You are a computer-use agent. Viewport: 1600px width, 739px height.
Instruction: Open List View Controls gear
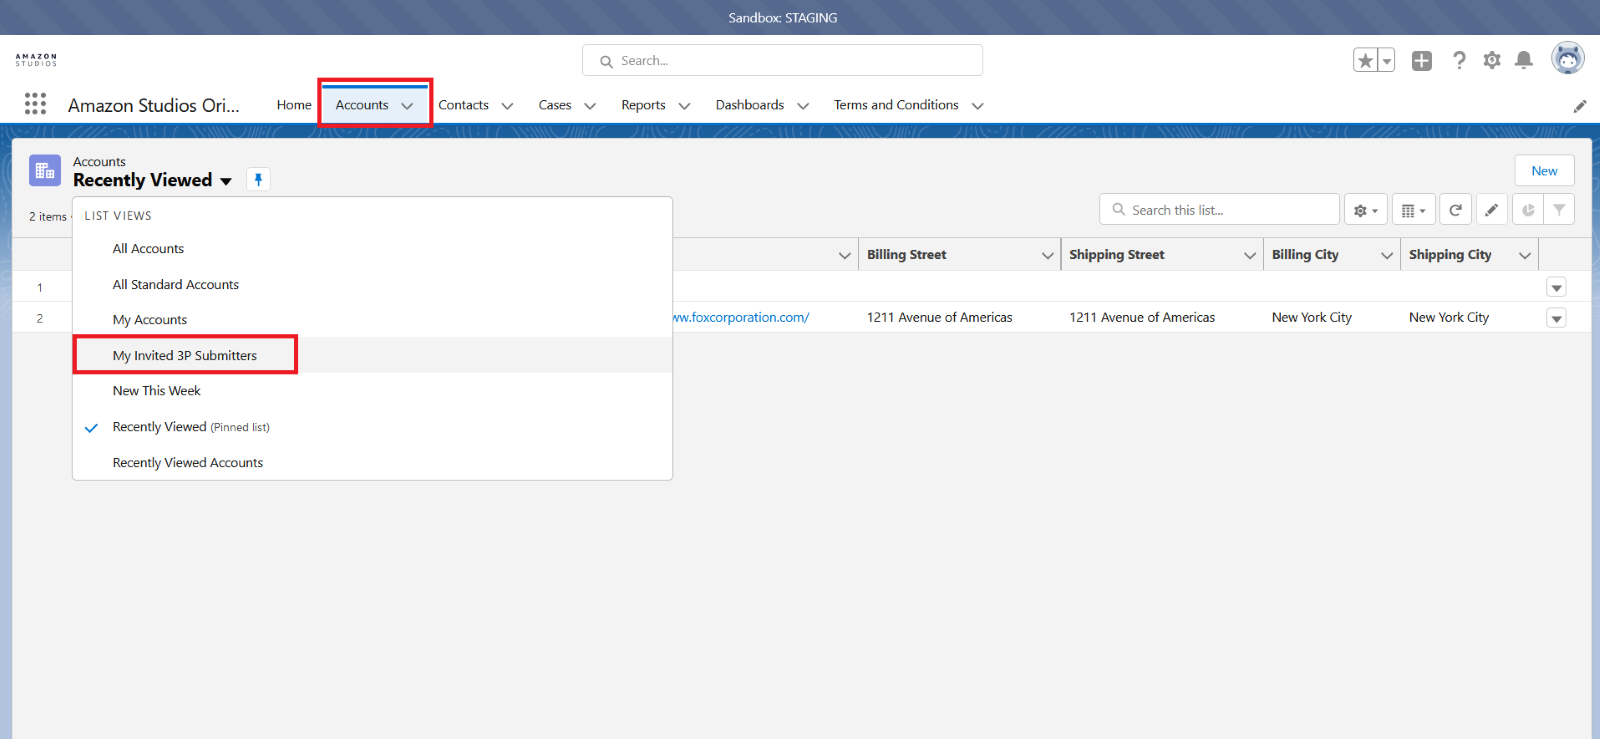click(x=1365, y=210)
